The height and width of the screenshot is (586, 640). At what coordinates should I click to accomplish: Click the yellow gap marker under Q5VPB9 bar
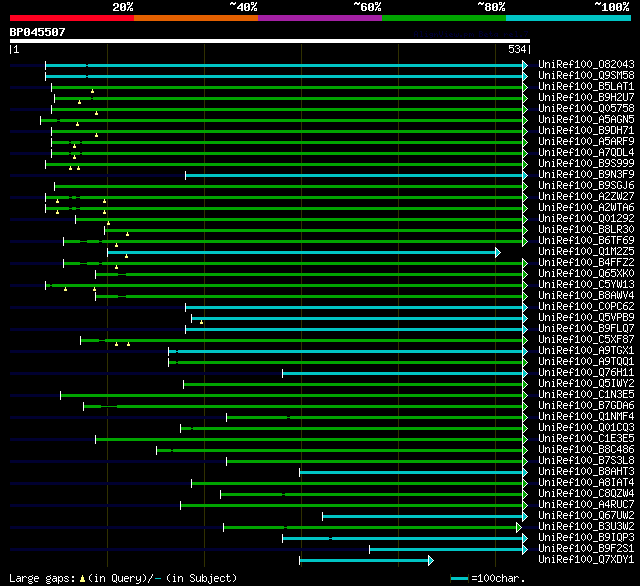click(202, 322)
